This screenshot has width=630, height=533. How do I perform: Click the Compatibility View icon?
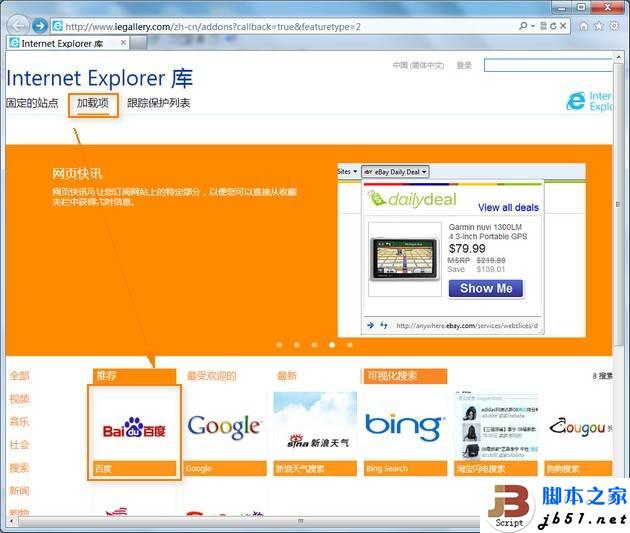(x=543, y=26)
